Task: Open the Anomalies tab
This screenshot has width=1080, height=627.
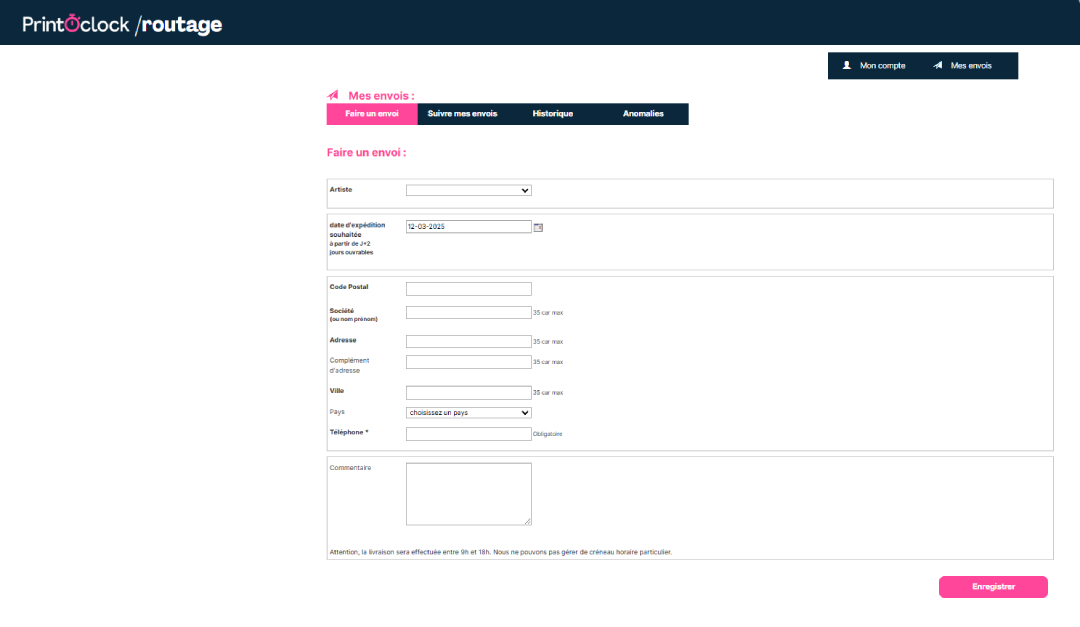Action: coord(643,114)
